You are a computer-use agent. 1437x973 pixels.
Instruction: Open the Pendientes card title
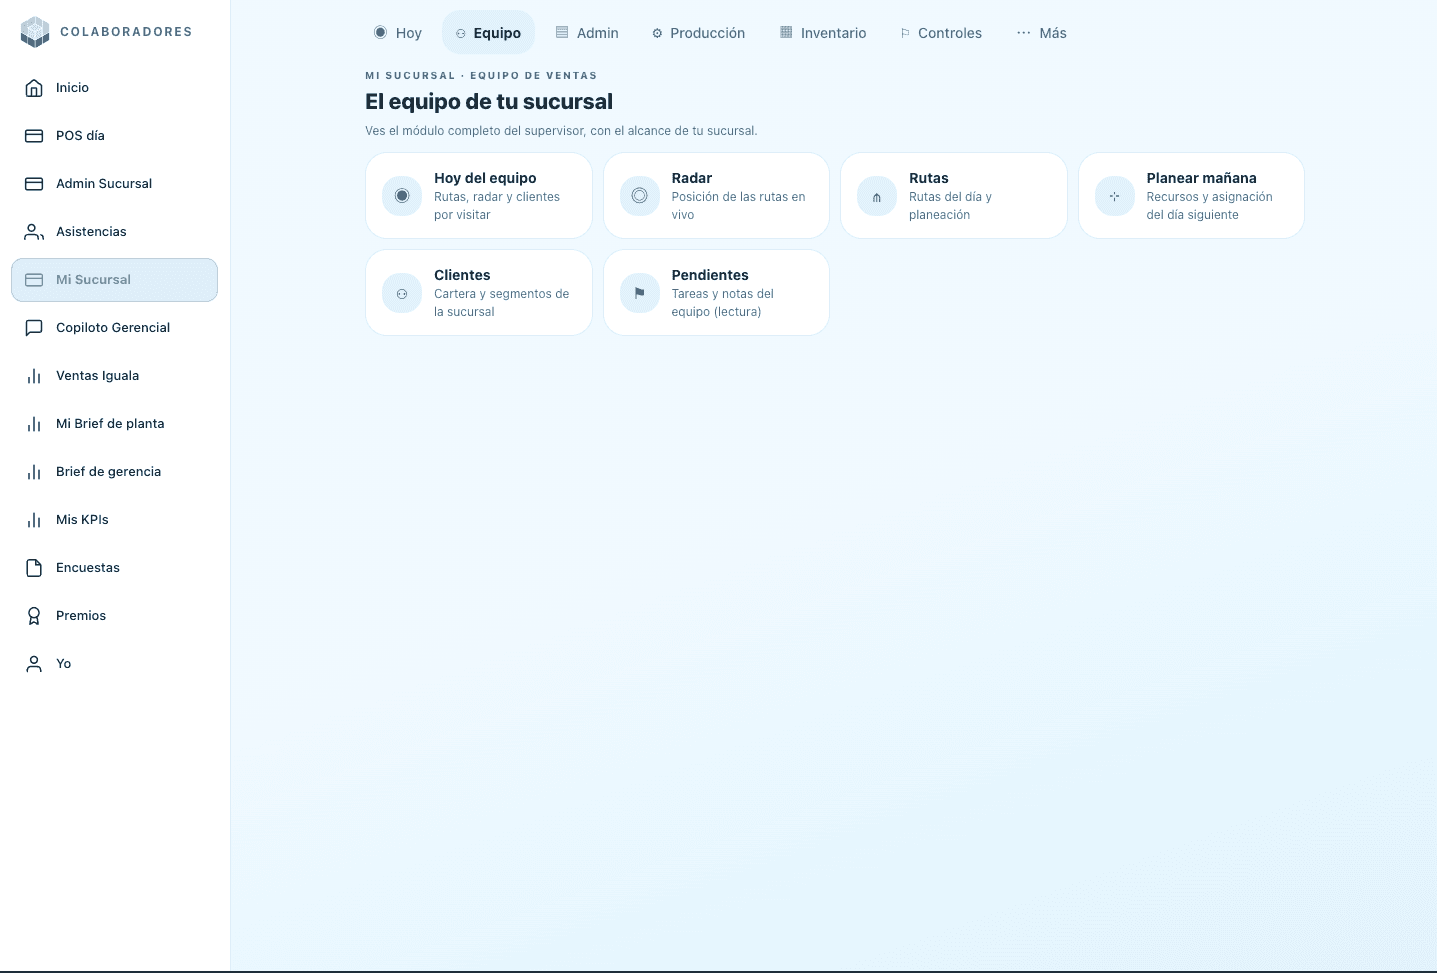point(710,275)
